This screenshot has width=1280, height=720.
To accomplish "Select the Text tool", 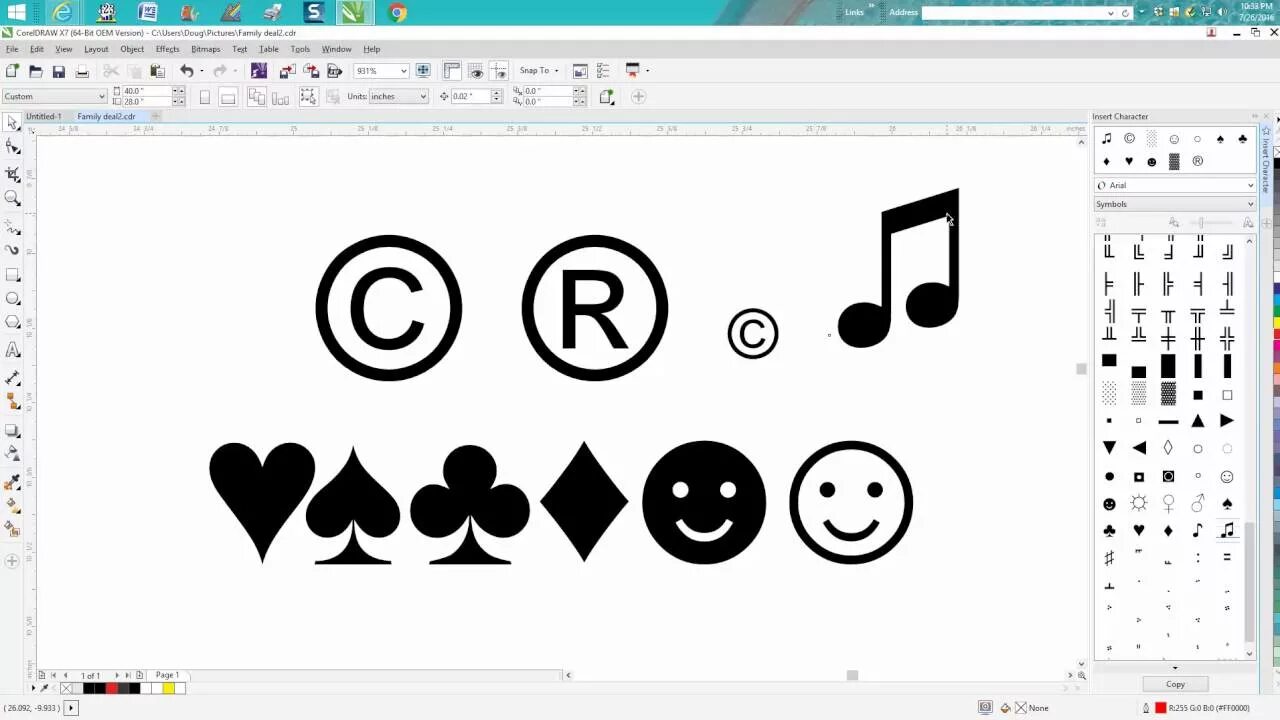I will (x=13, y=350).
